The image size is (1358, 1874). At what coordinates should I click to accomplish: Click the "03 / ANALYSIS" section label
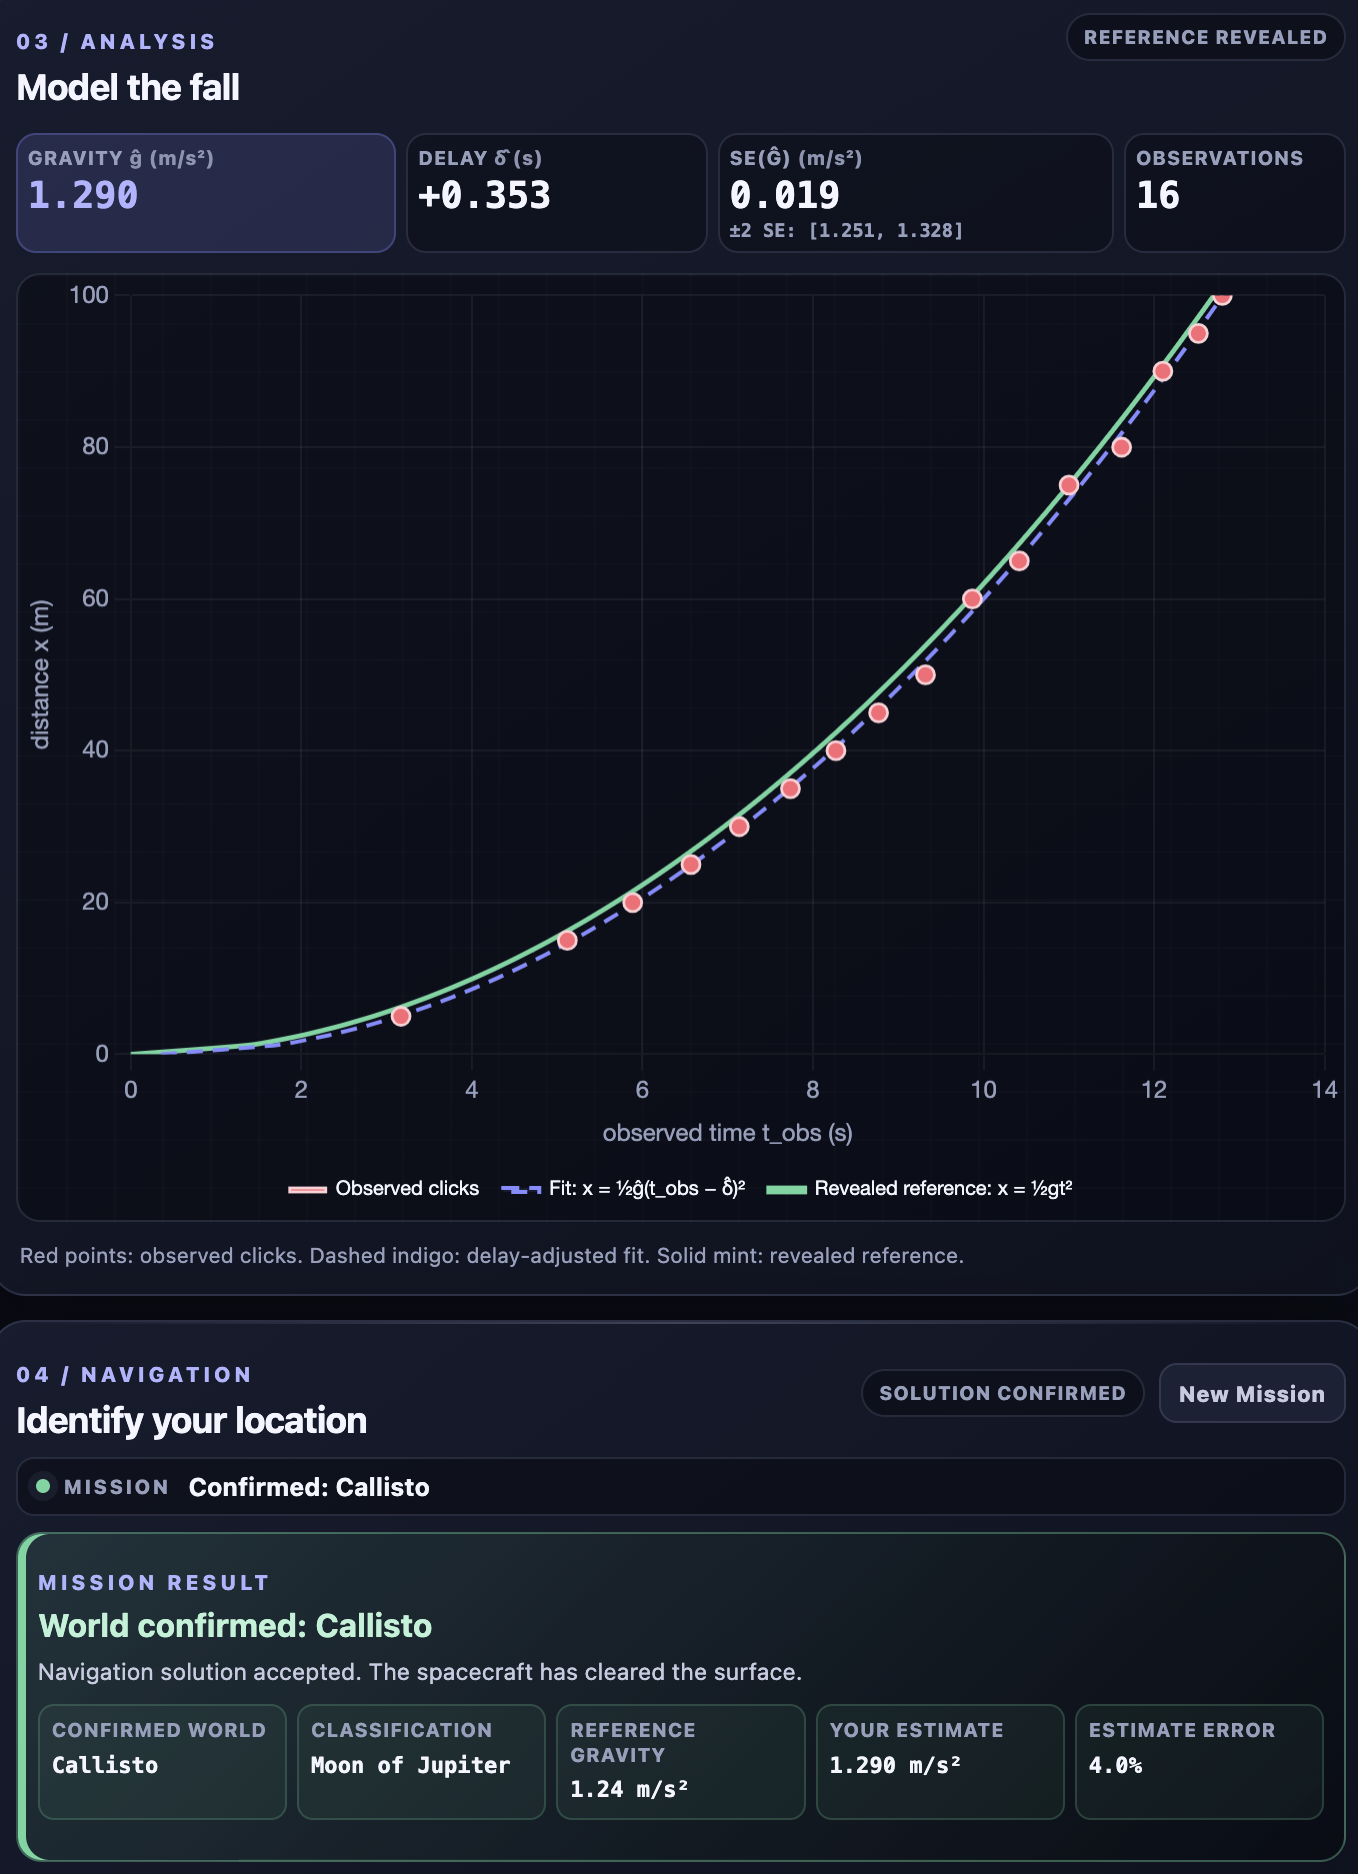click(116, 42)
